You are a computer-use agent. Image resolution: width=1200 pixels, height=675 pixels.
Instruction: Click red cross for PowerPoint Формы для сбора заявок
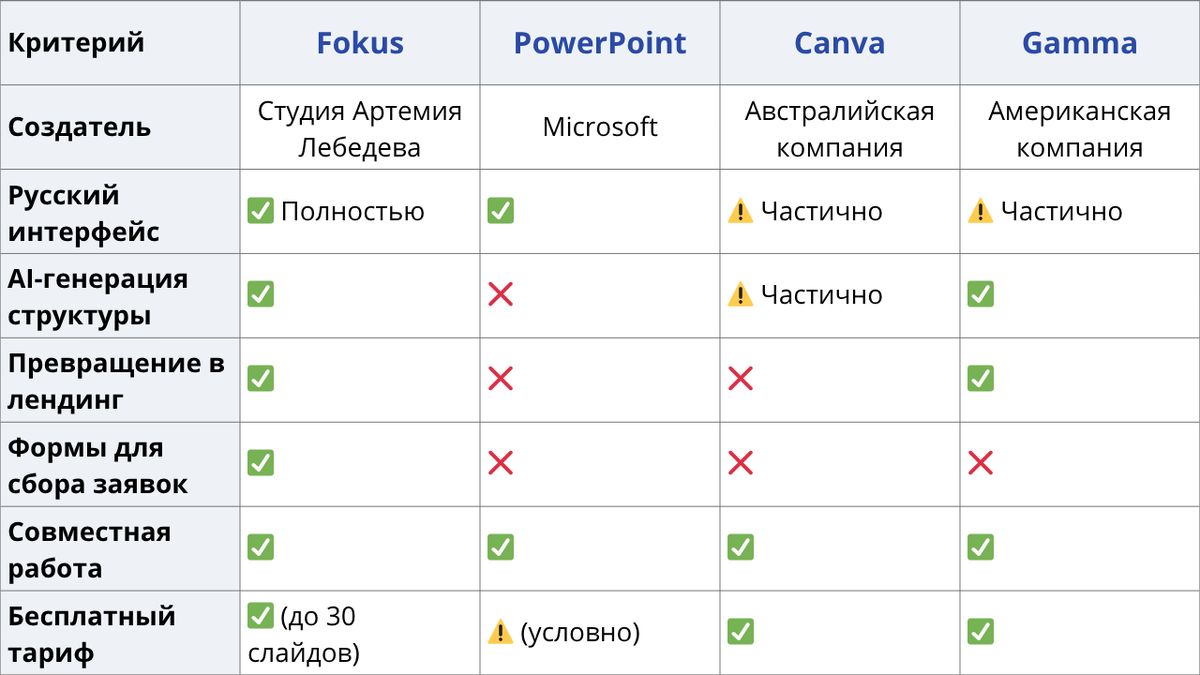(500, 463)
